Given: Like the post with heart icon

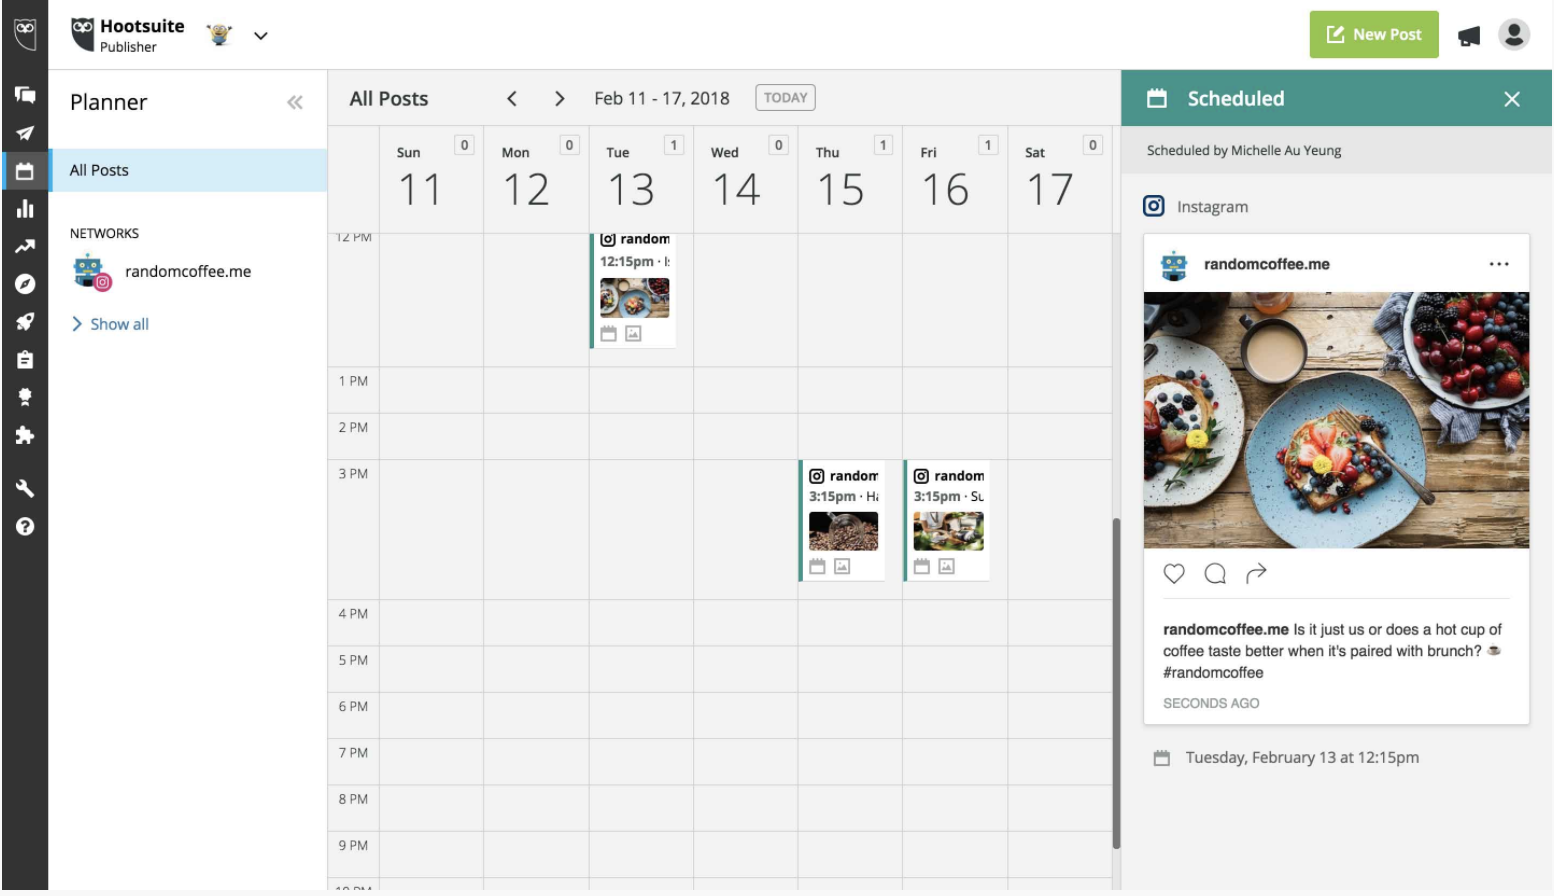Looking at the screenshot, I should (1174, 573).
